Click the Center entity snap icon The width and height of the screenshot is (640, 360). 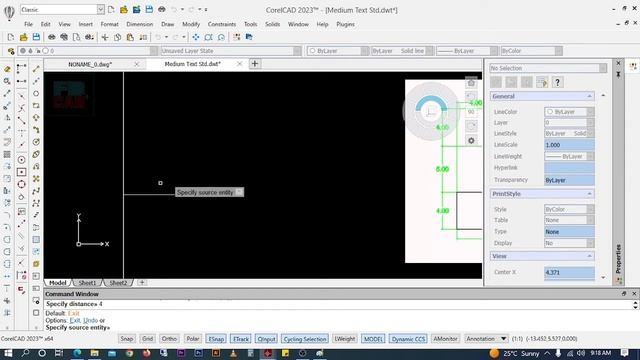coord(22,160)
